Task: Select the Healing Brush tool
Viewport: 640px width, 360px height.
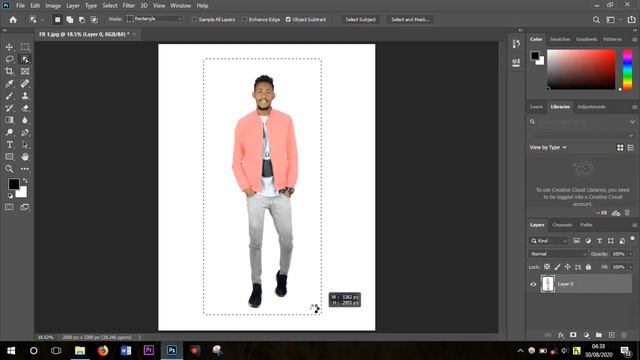Action: coord(25,84)
